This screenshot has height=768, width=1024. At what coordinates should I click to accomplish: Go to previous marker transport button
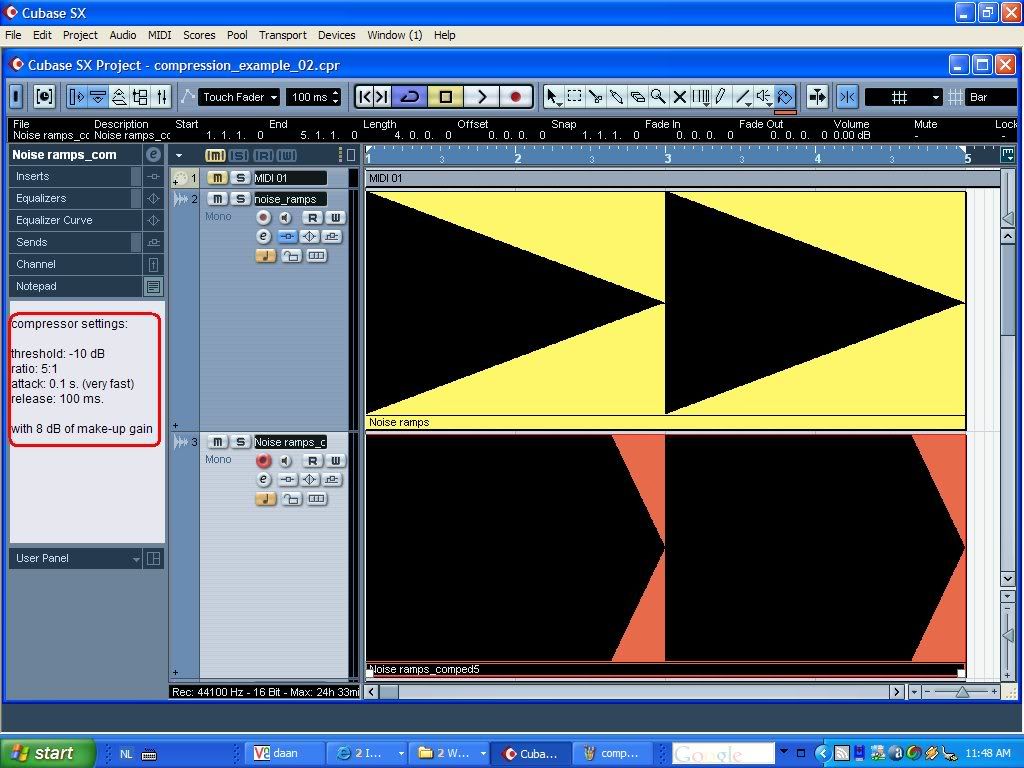[365, 97]
